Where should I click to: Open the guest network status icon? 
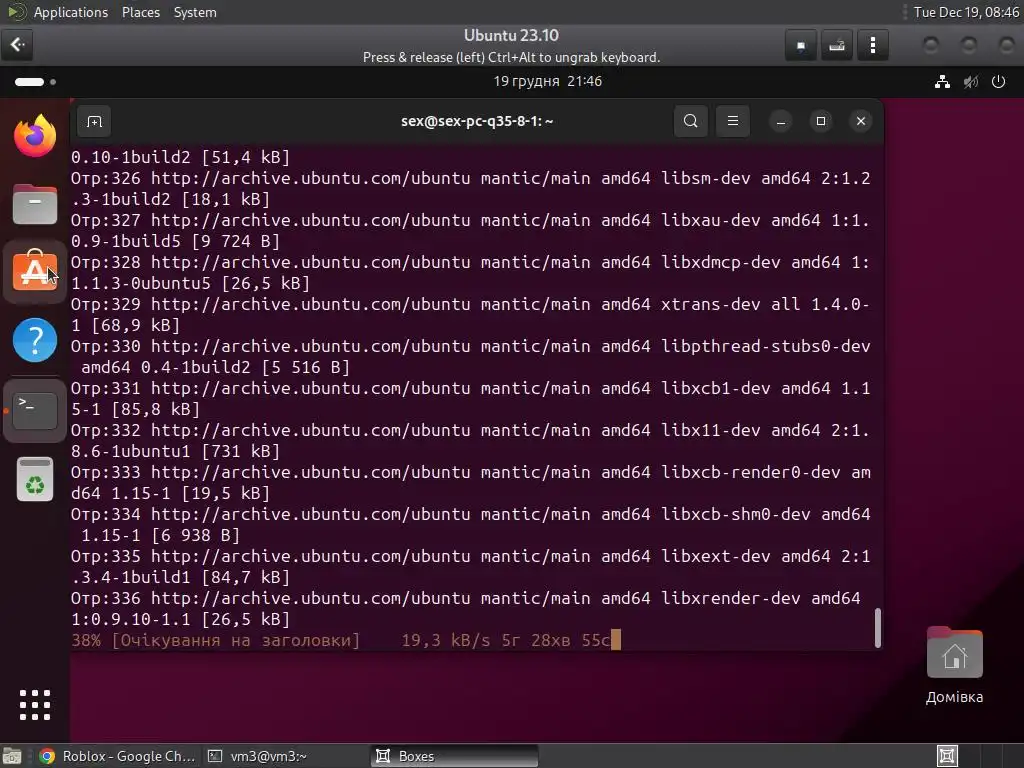[x=942, y=82]
